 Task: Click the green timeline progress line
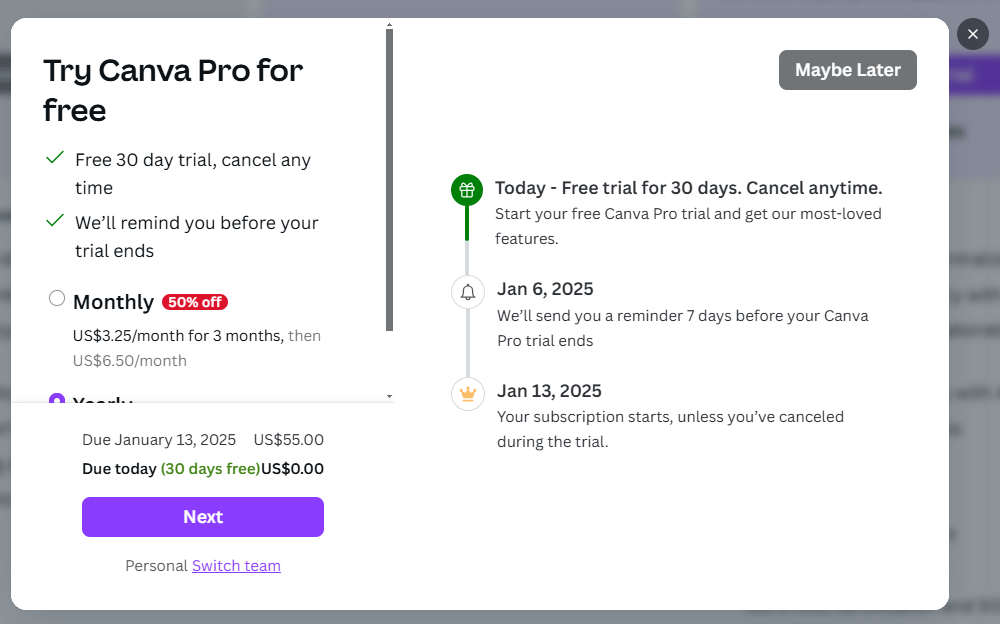[466, 224]
